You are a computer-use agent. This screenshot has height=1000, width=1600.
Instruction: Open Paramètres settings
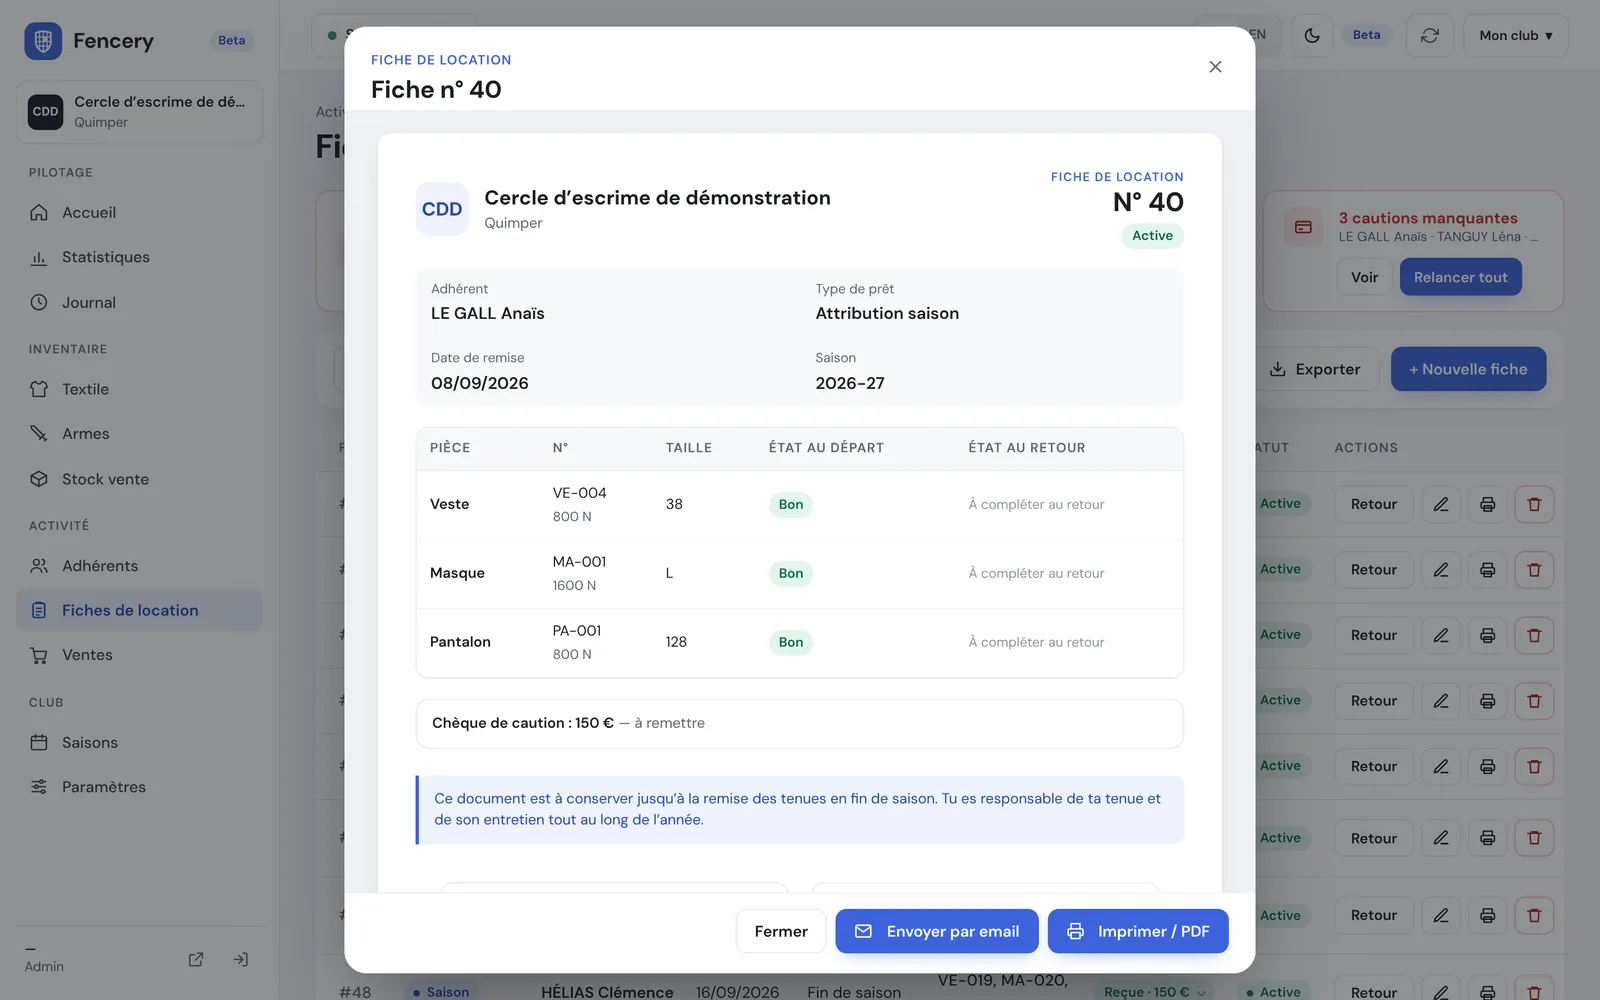(139, 787)
